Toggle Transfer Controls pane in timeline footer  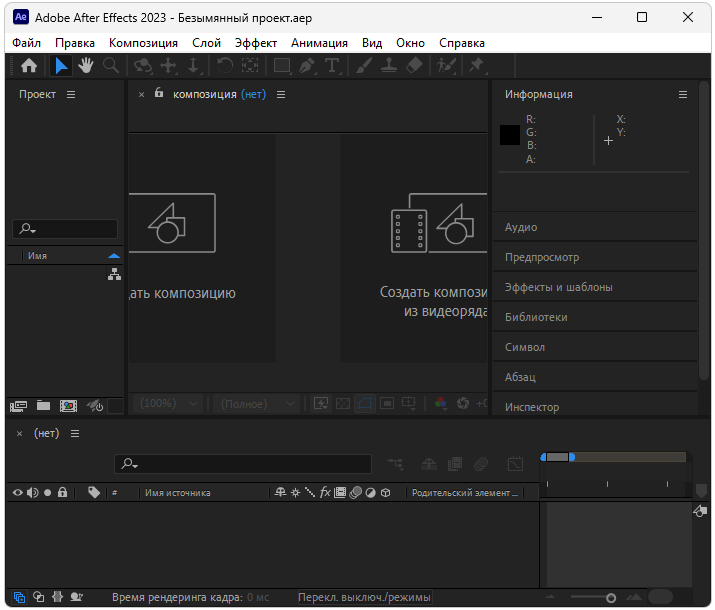click(x=39, y=597)
